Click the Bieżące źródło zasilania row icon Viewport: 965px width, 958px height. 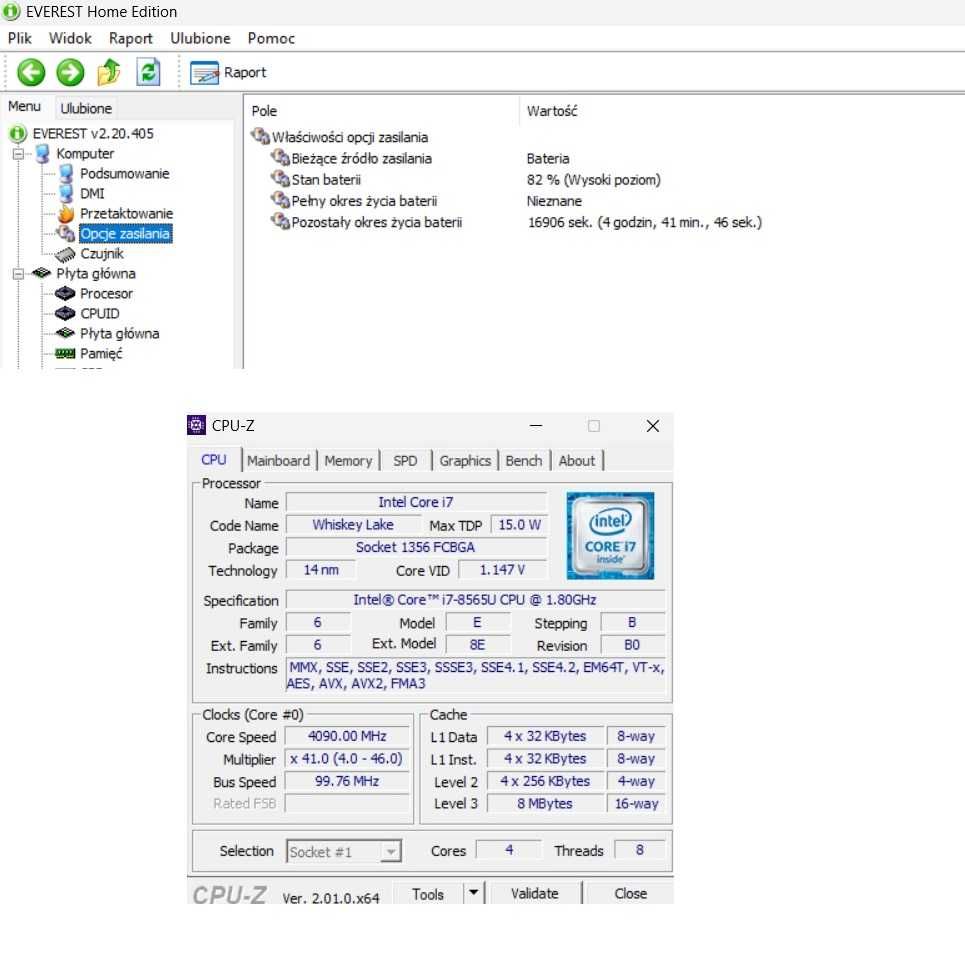click(x=280, y=158)
